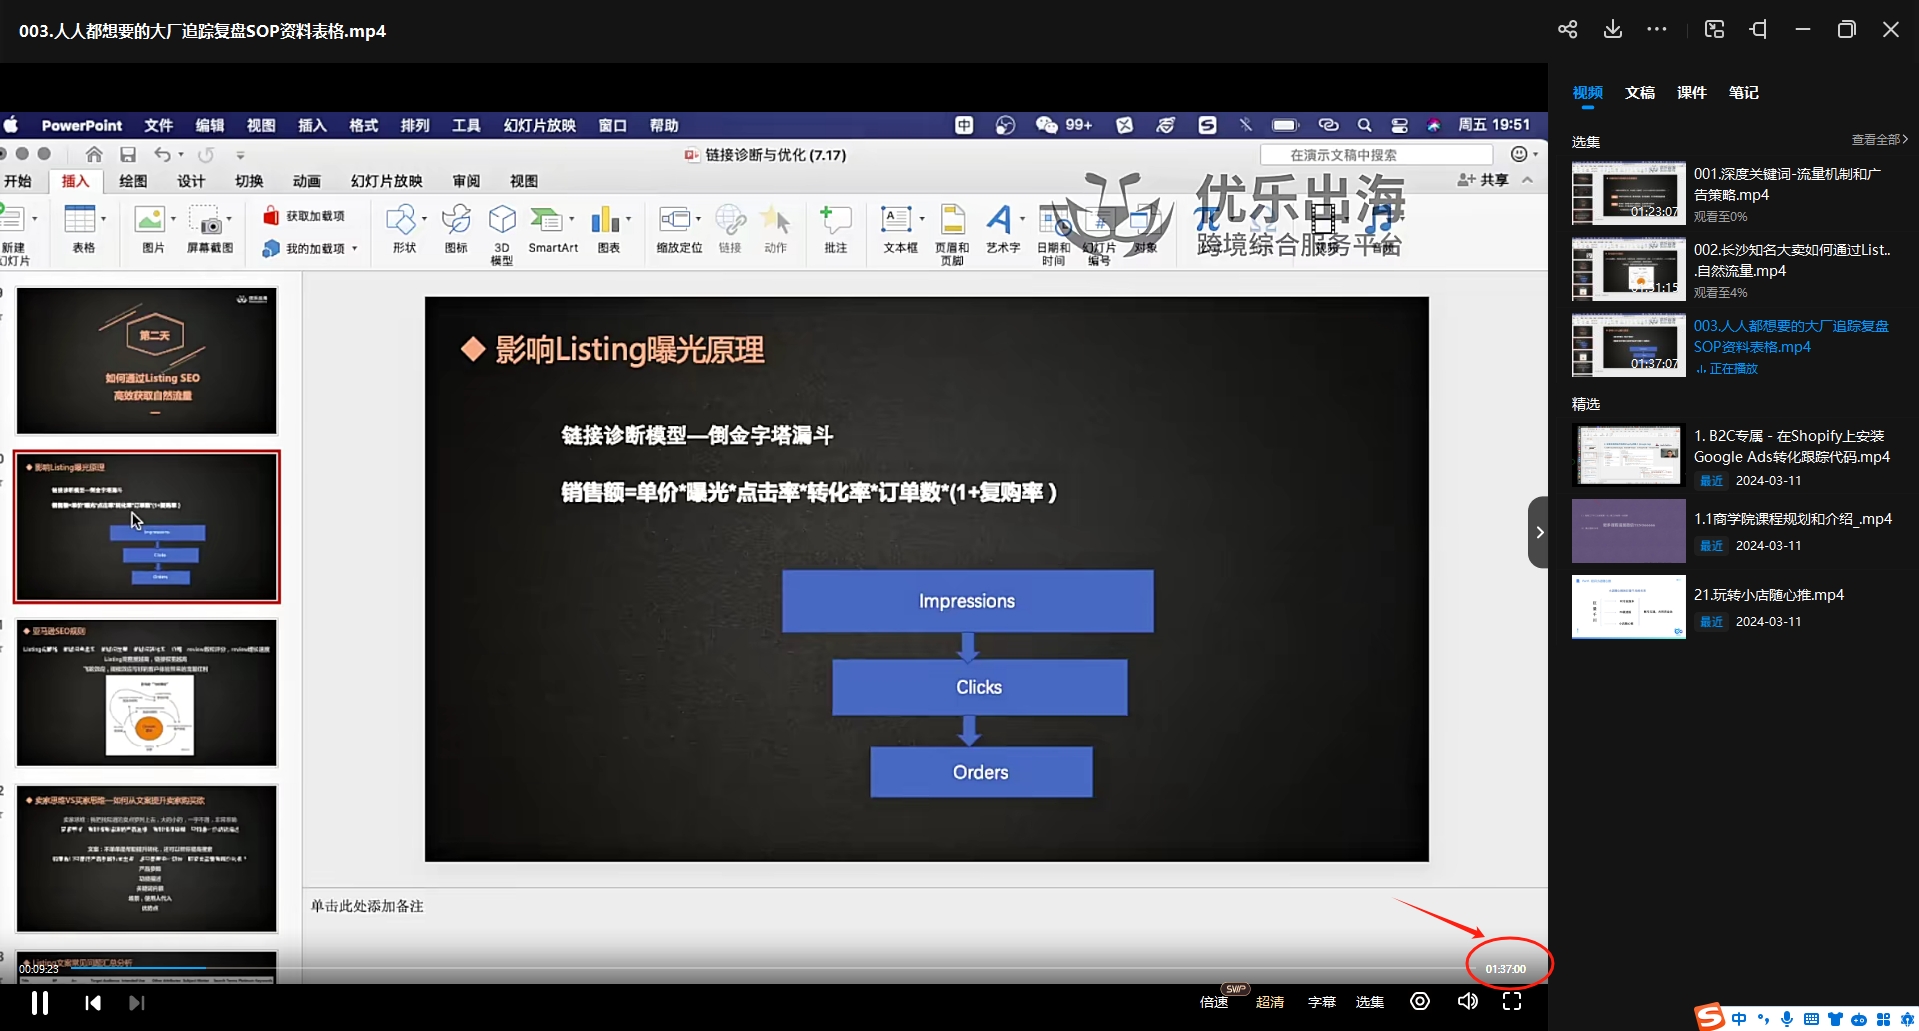
Task: Open the 超清 video quality menu
Action: pyautogui.click(x=1269, y=1002)
